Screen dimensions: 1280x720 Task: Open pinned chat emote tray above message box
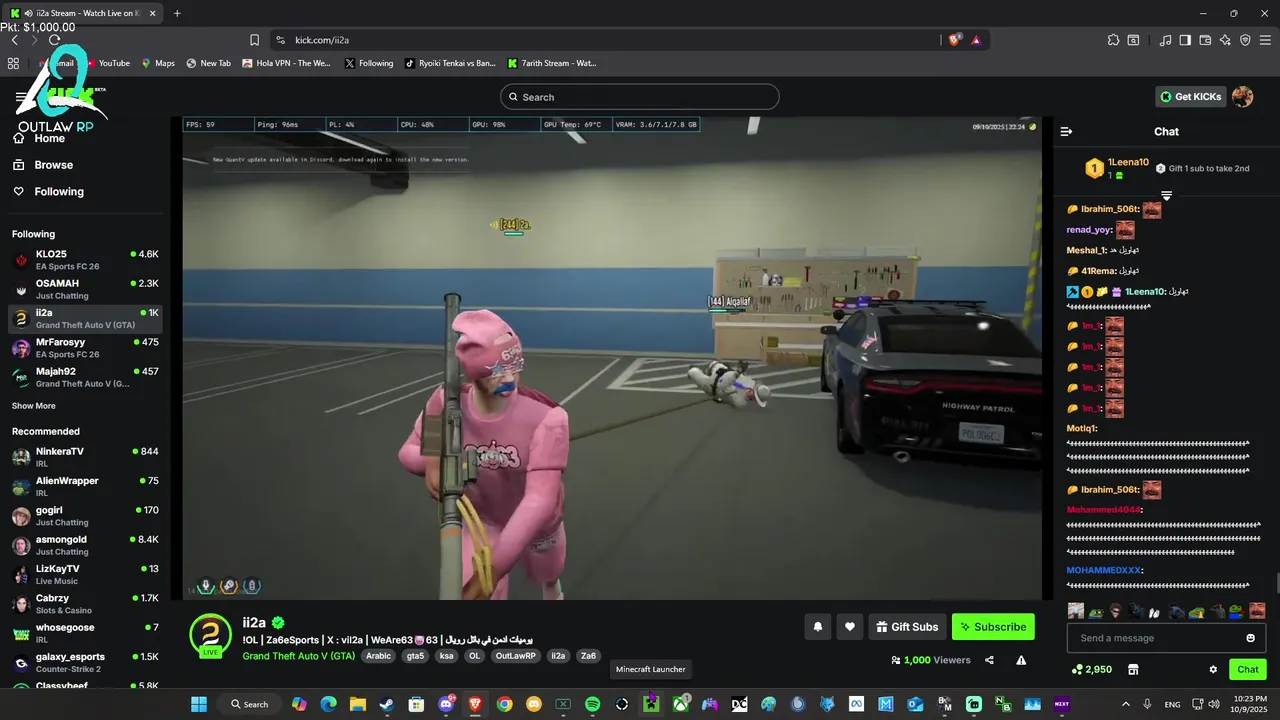tap(1166, 610)
